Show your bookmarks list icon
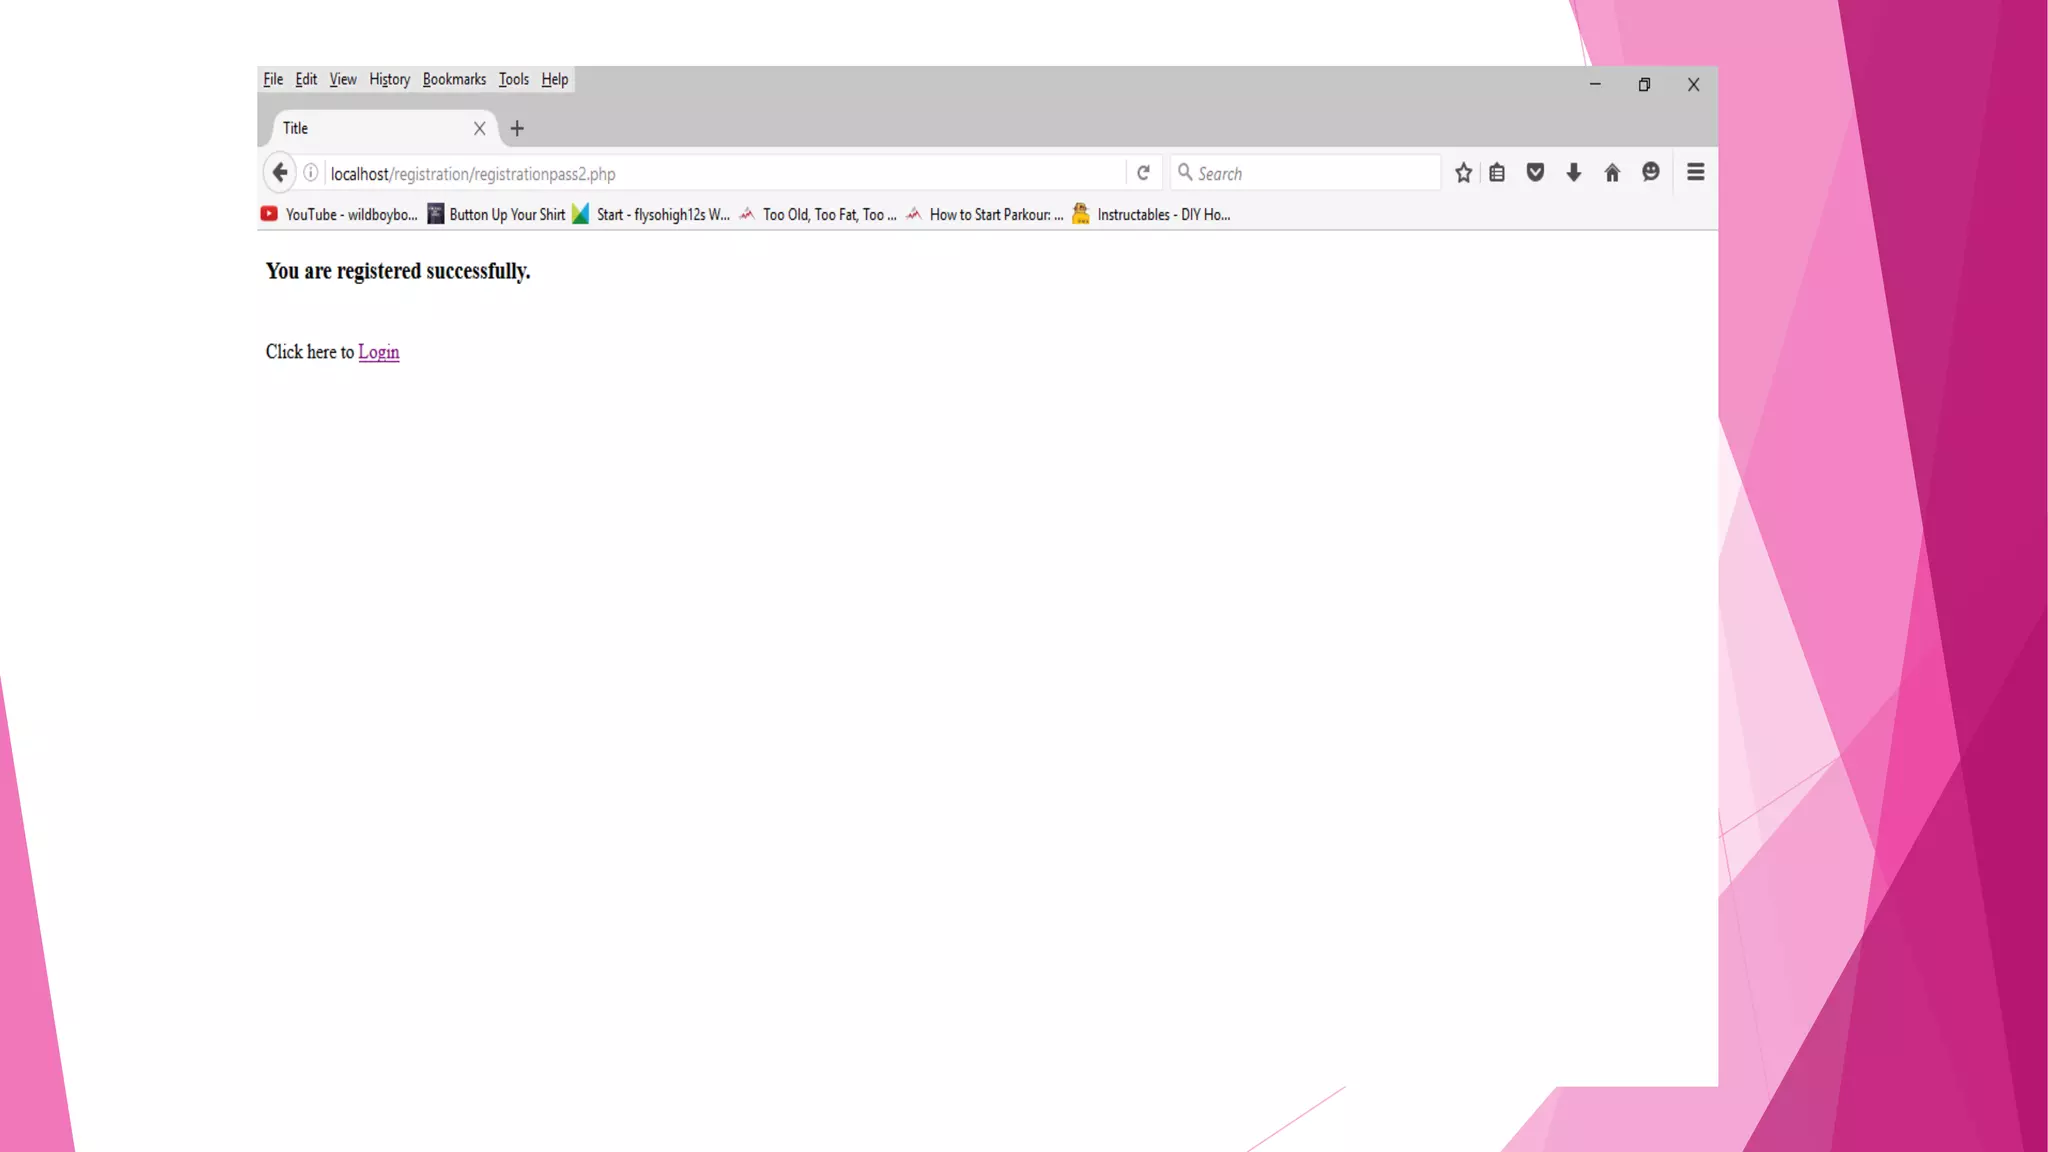Screen dimensions: 2048x1152 1497,173
